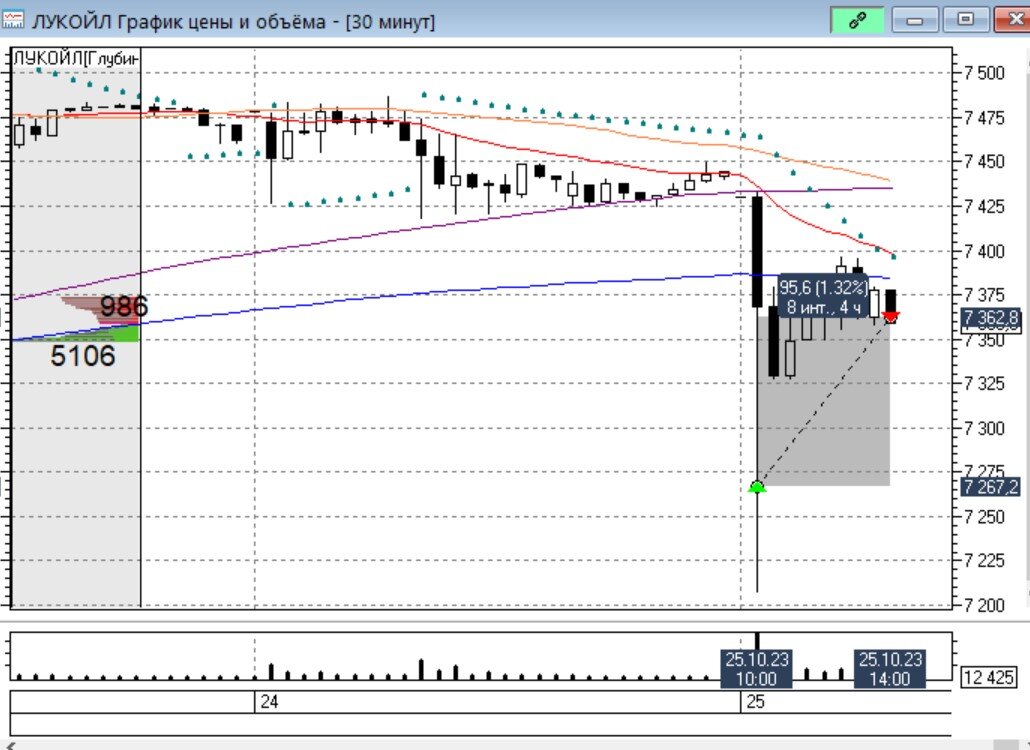Click the 7 267,2 price label on axis

[991, 487]
